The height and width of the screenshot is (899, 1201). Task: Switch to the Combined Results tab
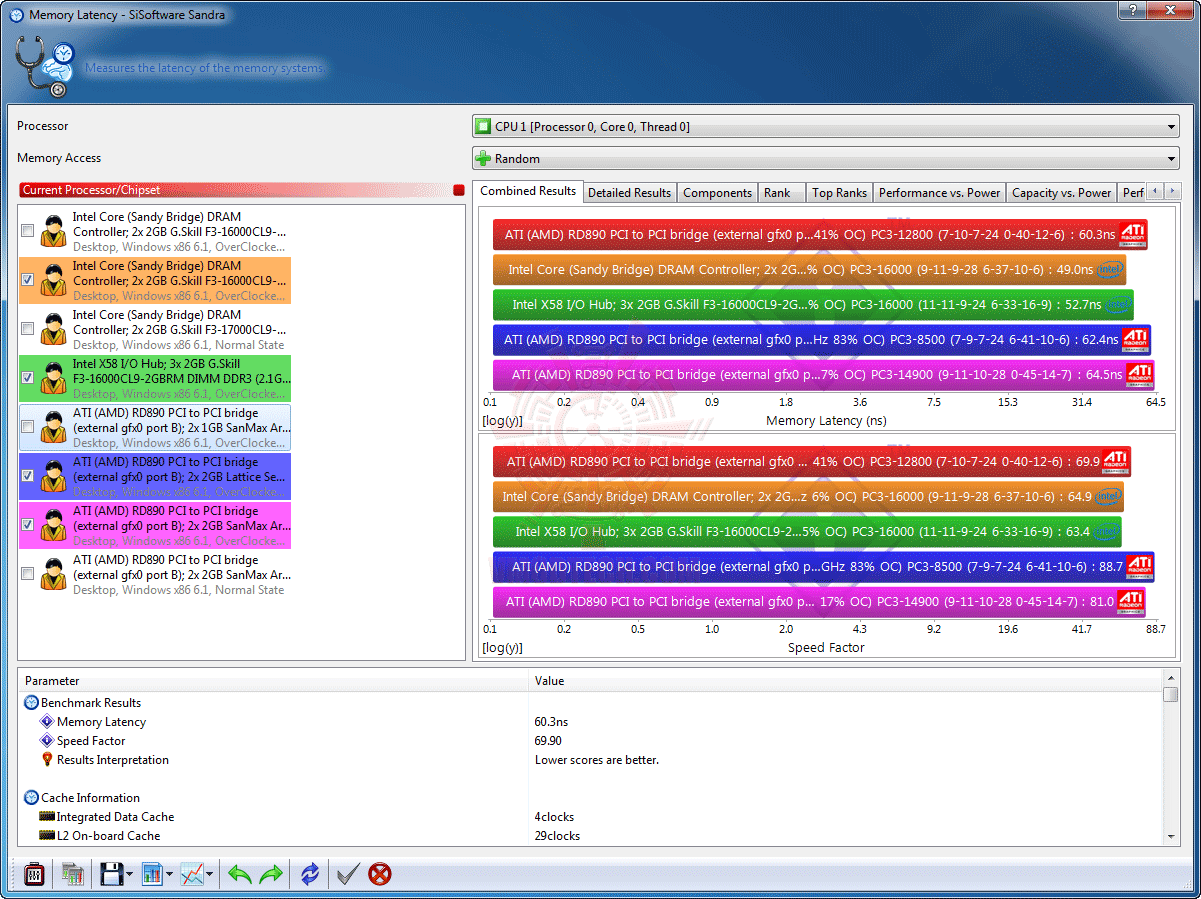(x=528, y=191)
